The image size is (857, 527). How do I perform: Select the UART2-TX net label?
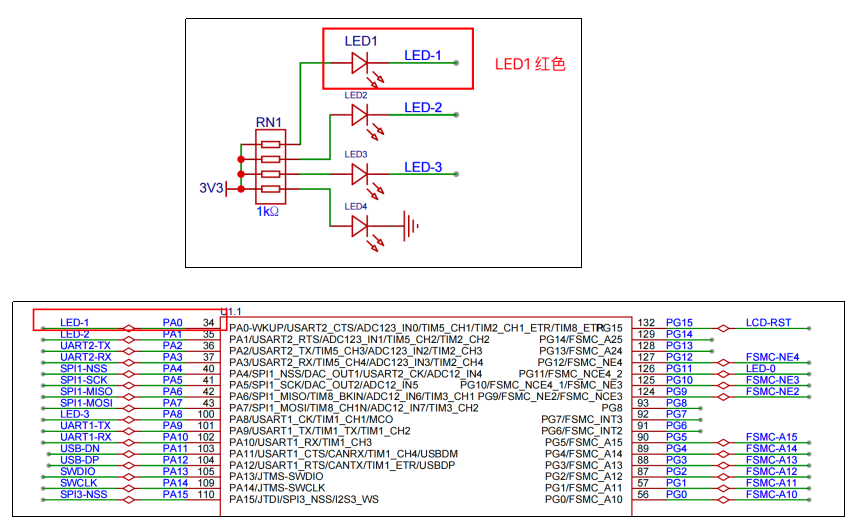[x=85, y=345]
